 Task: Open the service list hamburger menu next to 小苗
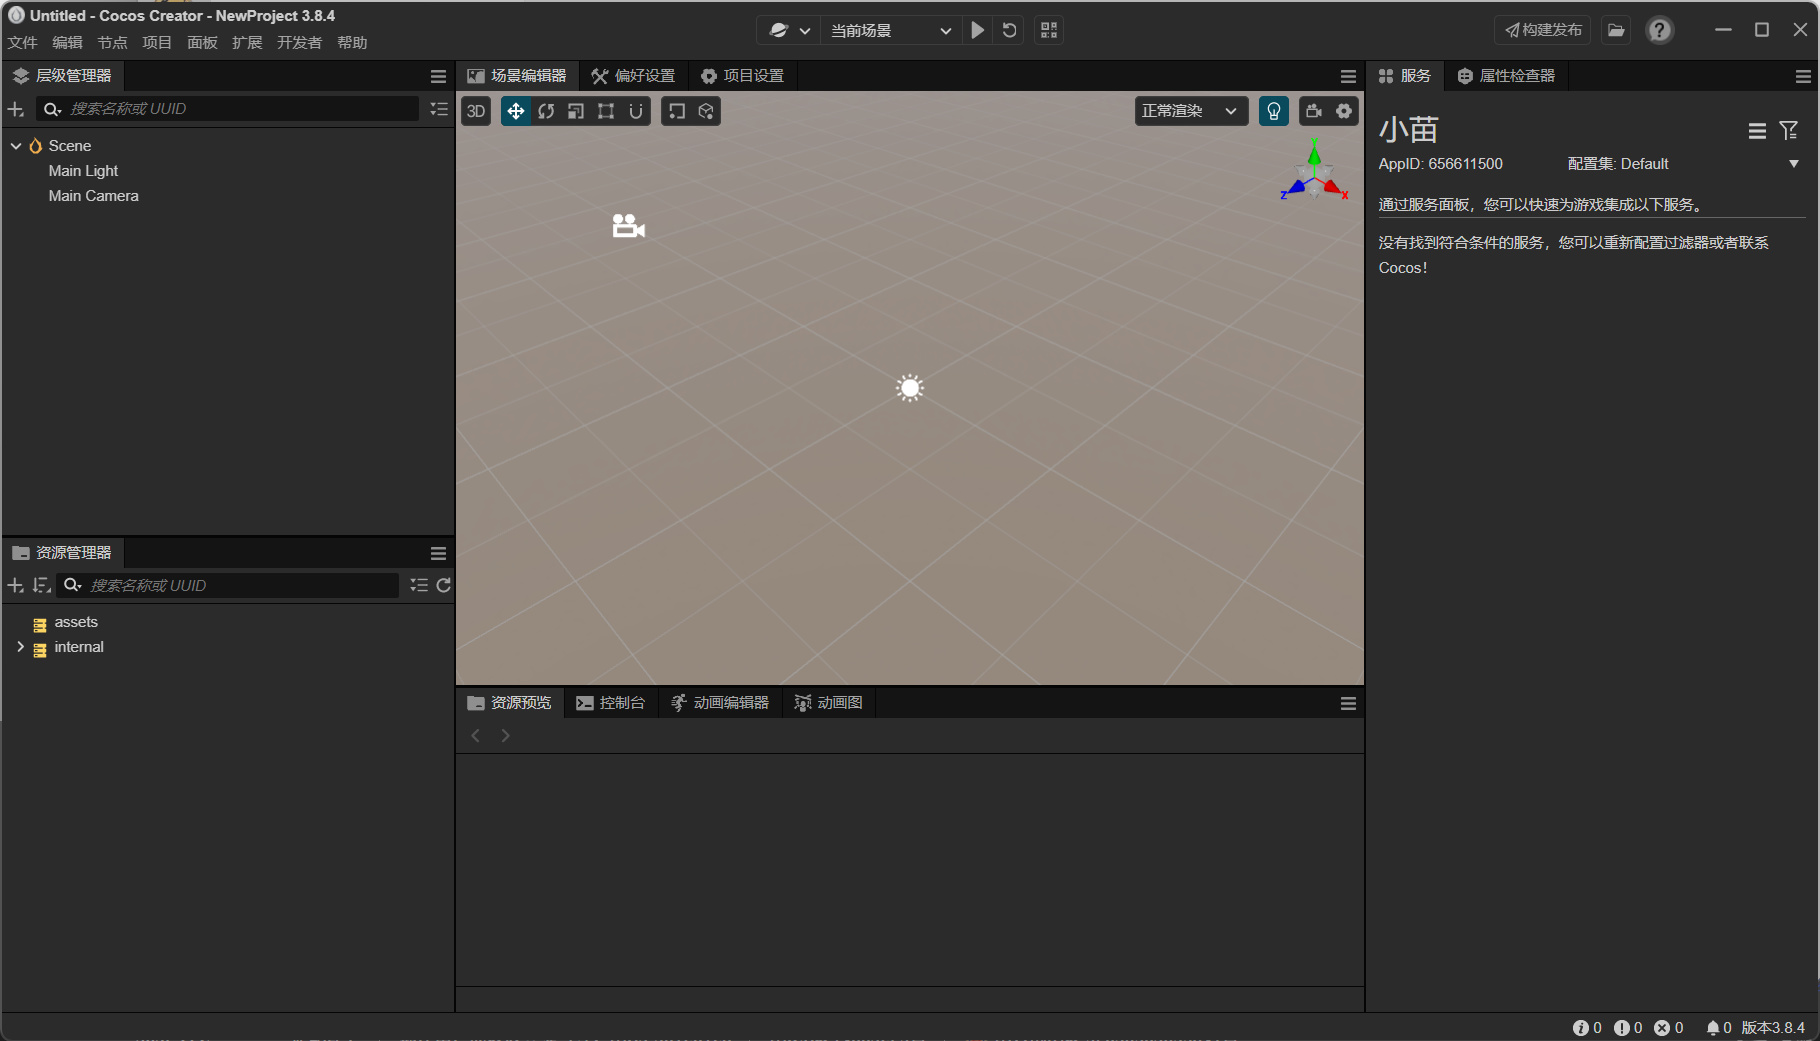pos(1757,131)
